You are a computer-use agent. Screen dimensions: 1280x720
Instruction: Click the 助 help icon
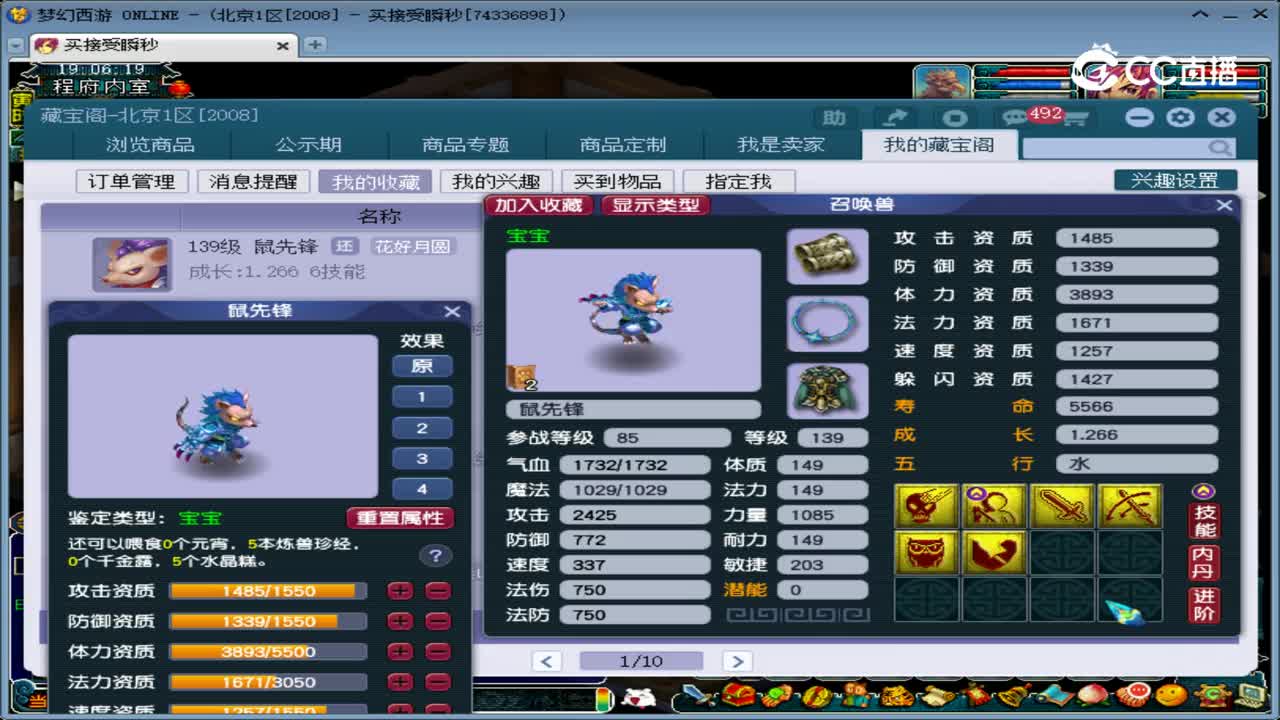click(835, 118)
